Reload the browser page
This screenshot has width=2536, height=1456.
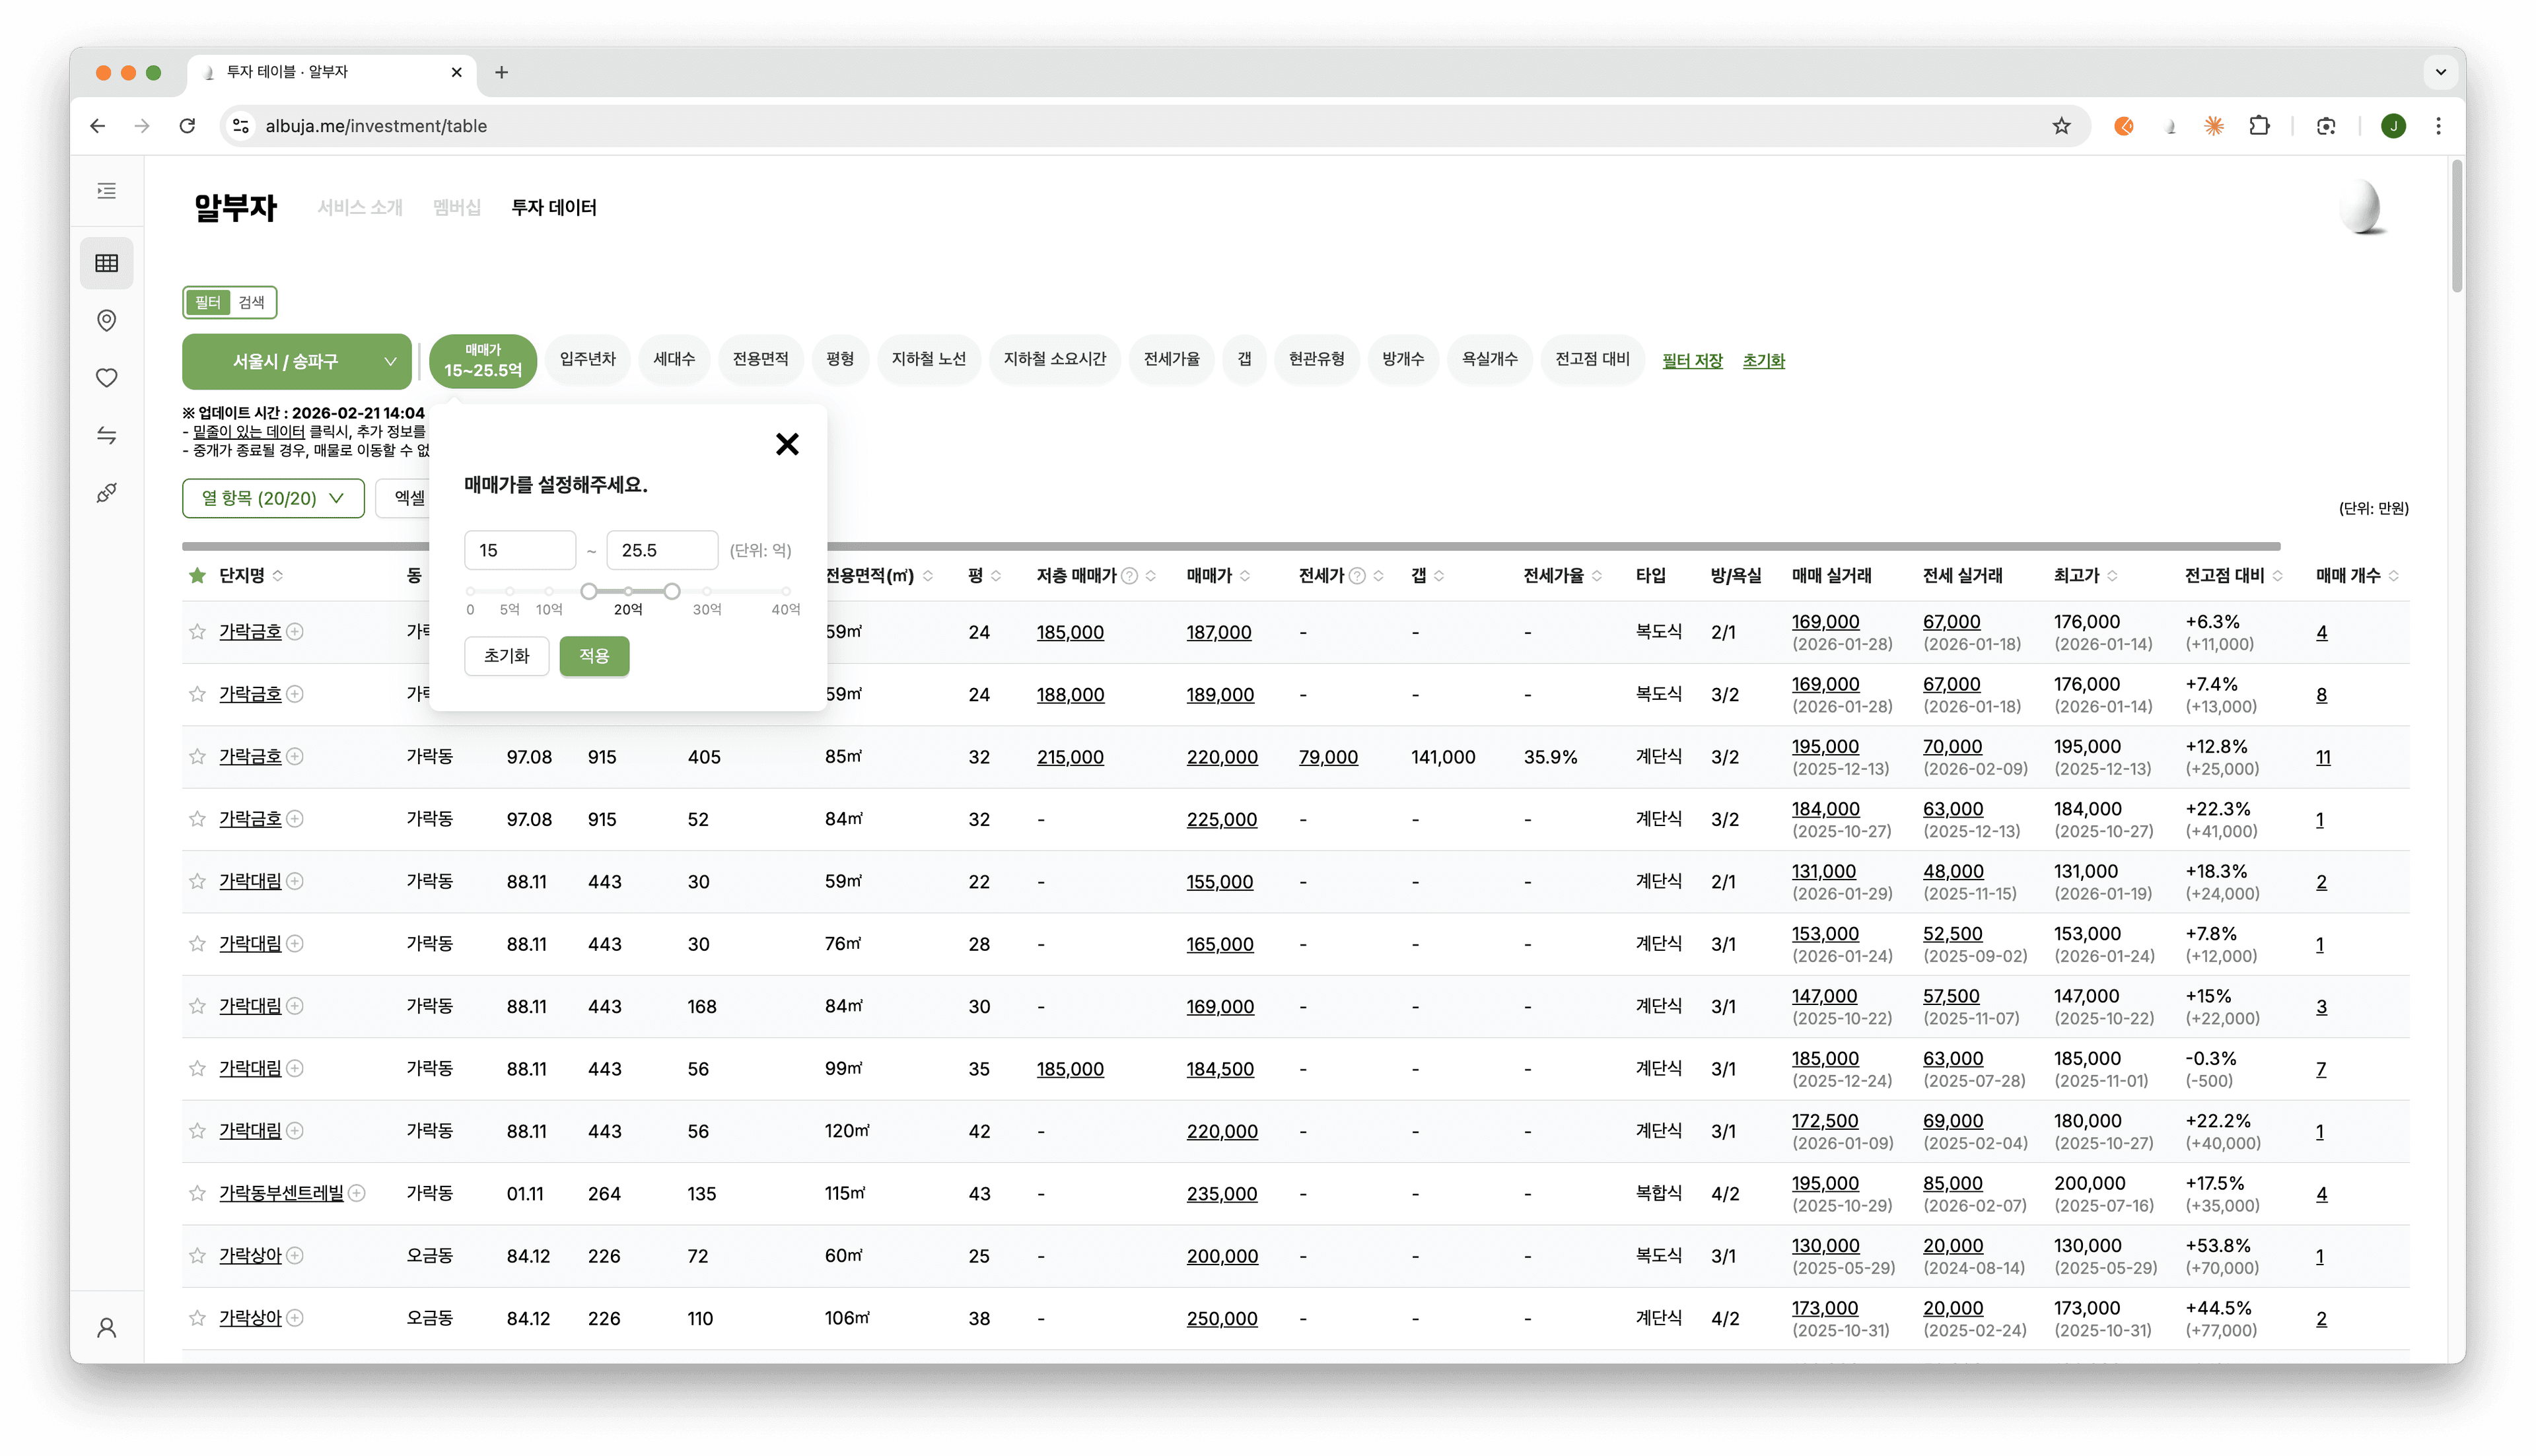pos(187,126)
